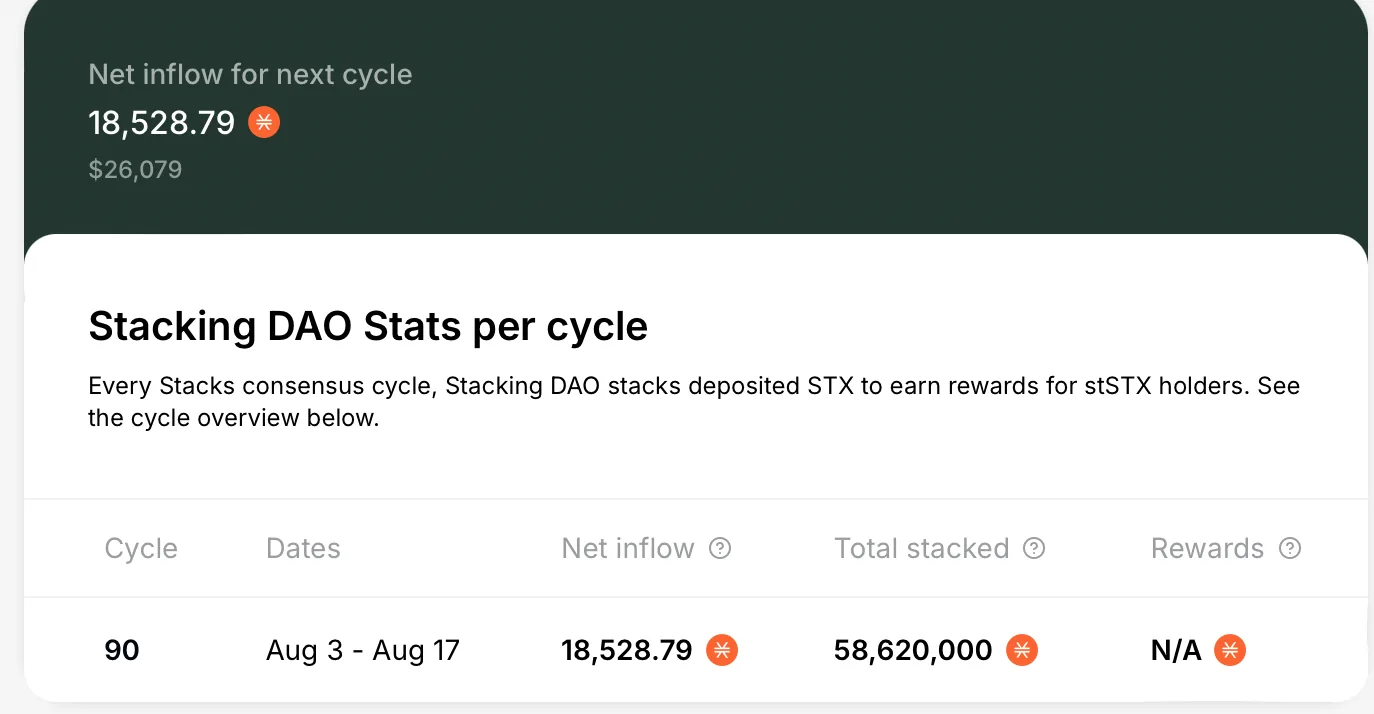Click the Total stacked column header label
The height and width of the screenshot is (714, 1374).
click(922, 548)
